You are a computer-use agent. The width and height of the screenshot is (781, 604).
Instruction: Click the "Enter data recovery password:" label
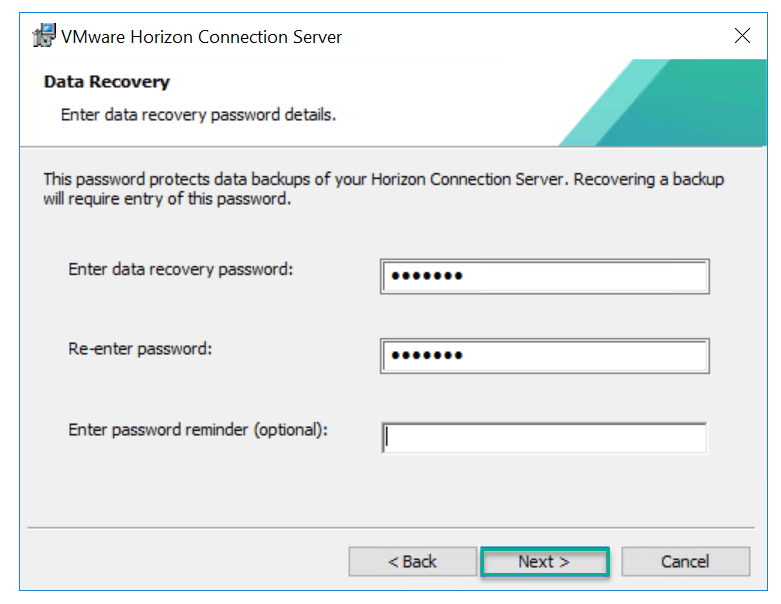coord(181,269)
